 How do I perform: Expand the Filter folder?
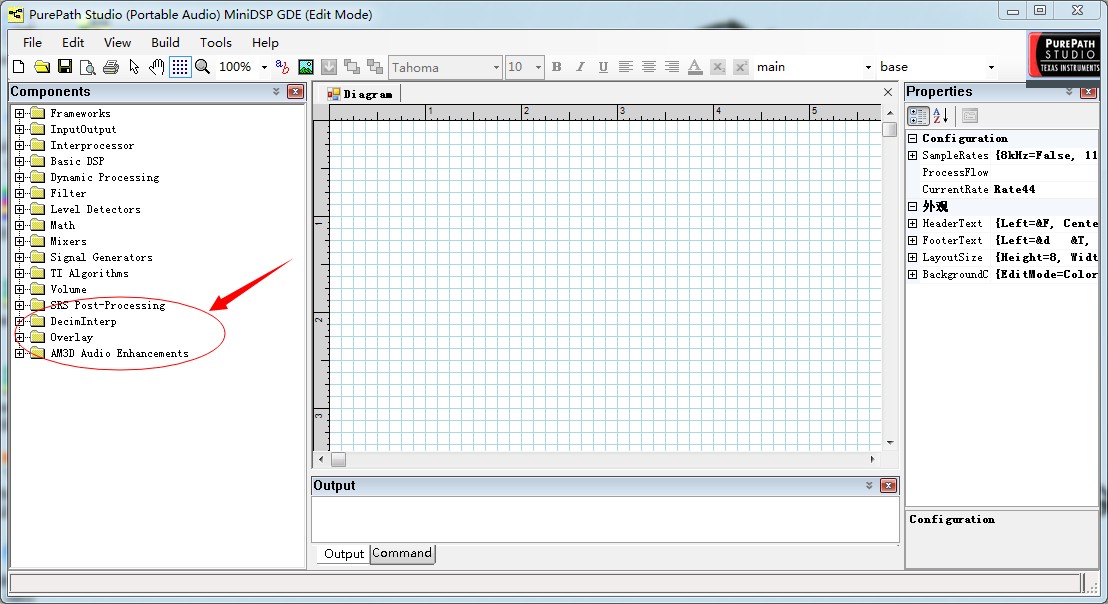tap(20, 193)
